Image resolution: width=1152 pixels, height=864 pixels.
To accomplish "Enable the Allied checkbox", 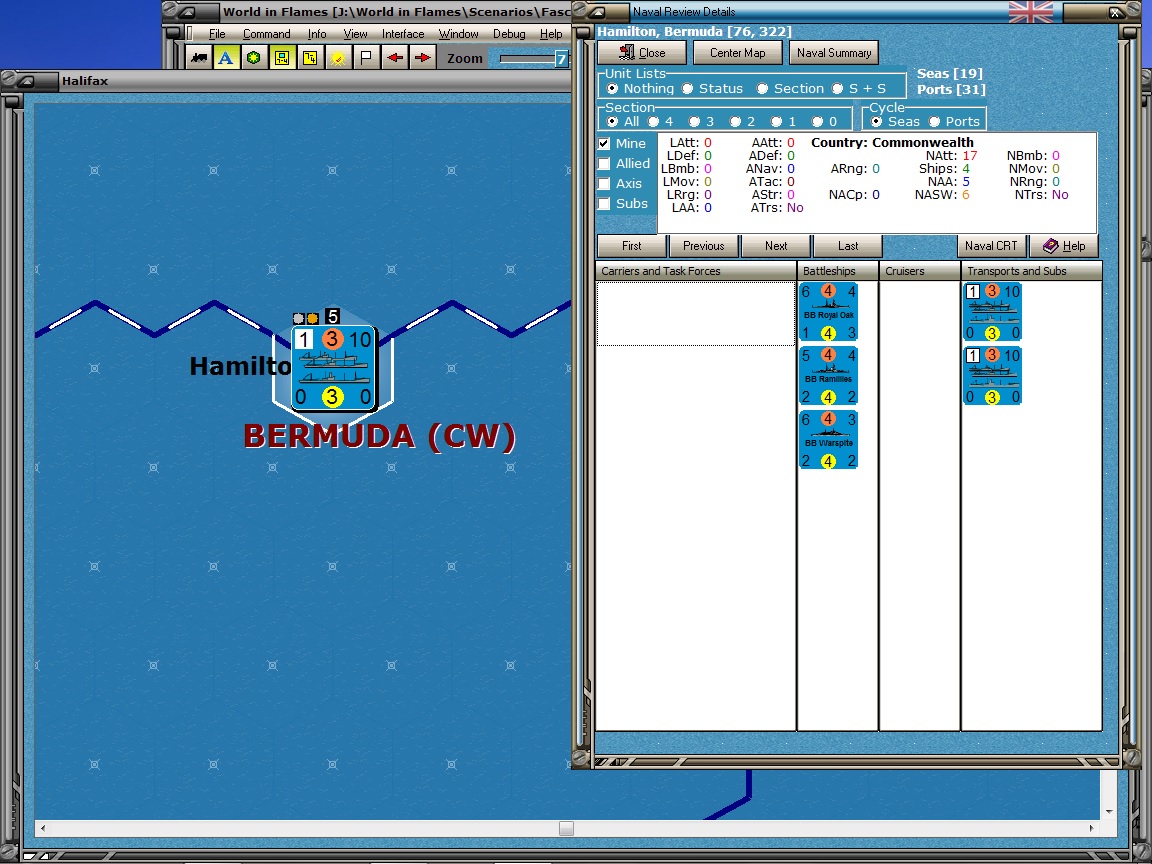I will (x=604, y=163).
